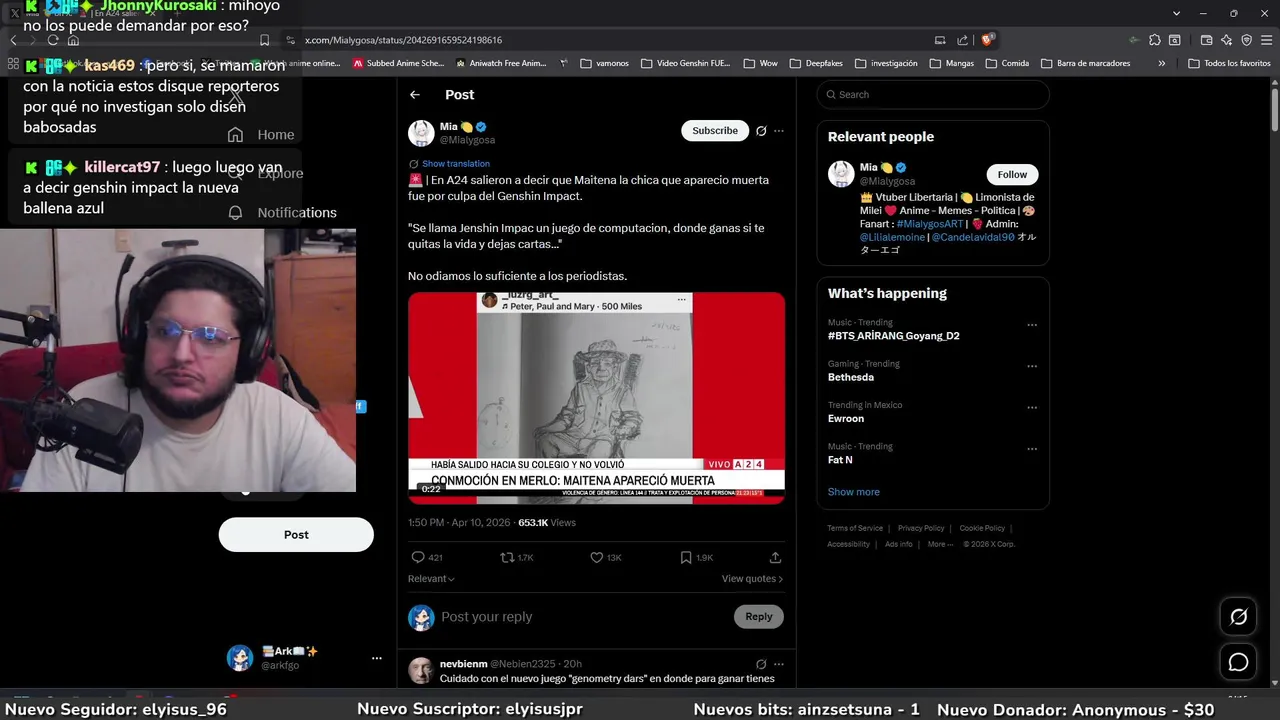Open Brave Leo AI sparkle icon
1280x720 pixels.
[x=1226, y=40]
